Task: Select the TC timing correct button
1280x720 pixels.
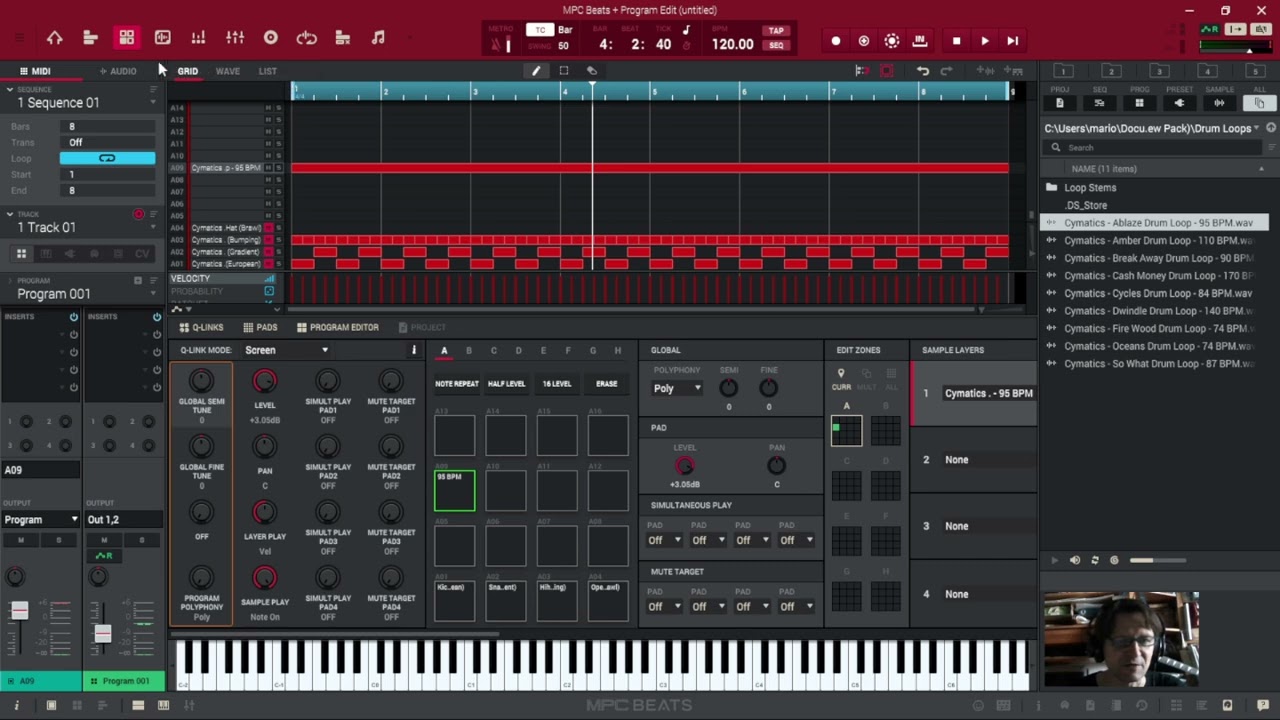Action: tap(540, 30)
